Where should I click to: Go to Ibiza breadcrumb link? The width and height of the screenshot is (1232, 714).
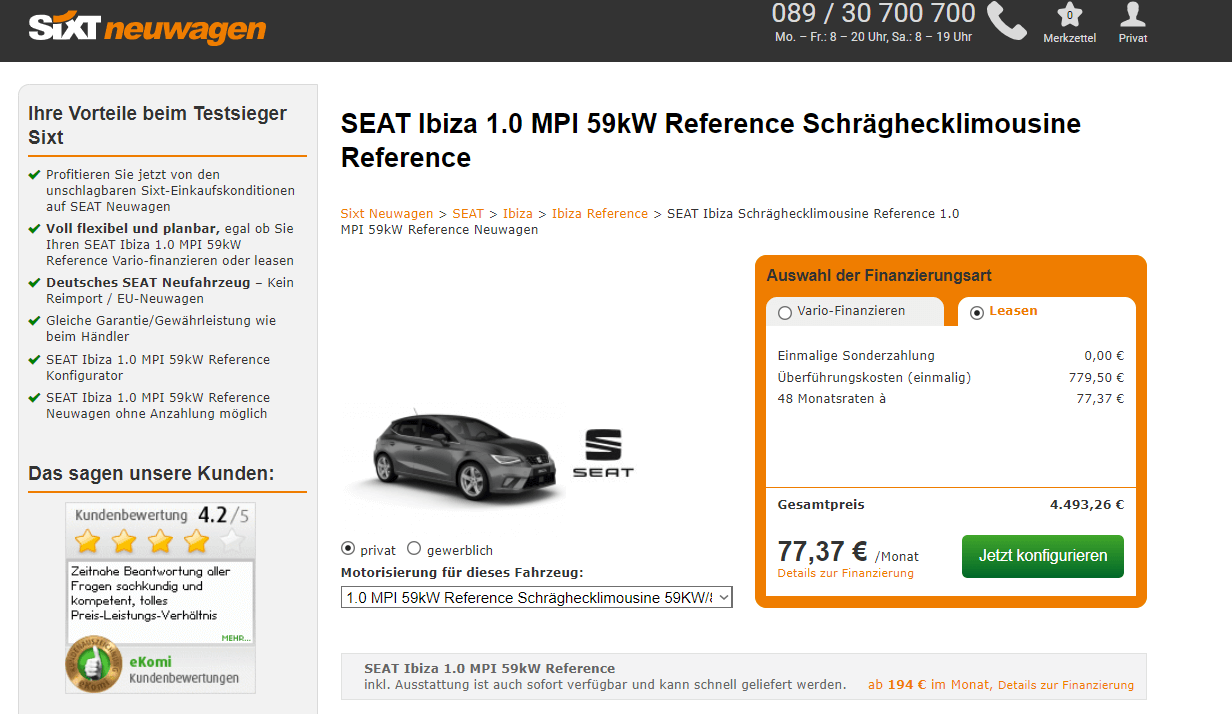pyautogui.click(x=518, y=213)
